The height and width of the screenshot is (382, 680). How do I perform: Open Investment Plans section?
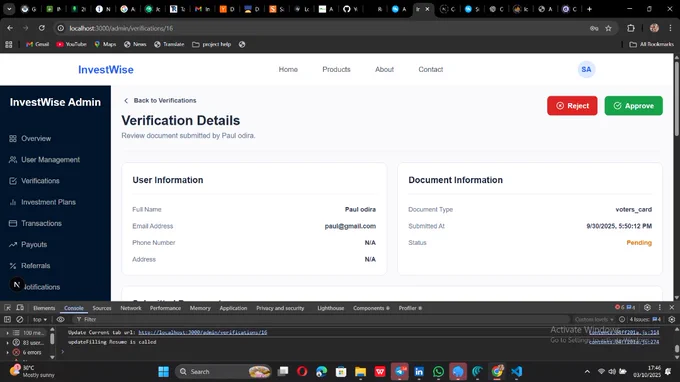click(x=42, y=202)
